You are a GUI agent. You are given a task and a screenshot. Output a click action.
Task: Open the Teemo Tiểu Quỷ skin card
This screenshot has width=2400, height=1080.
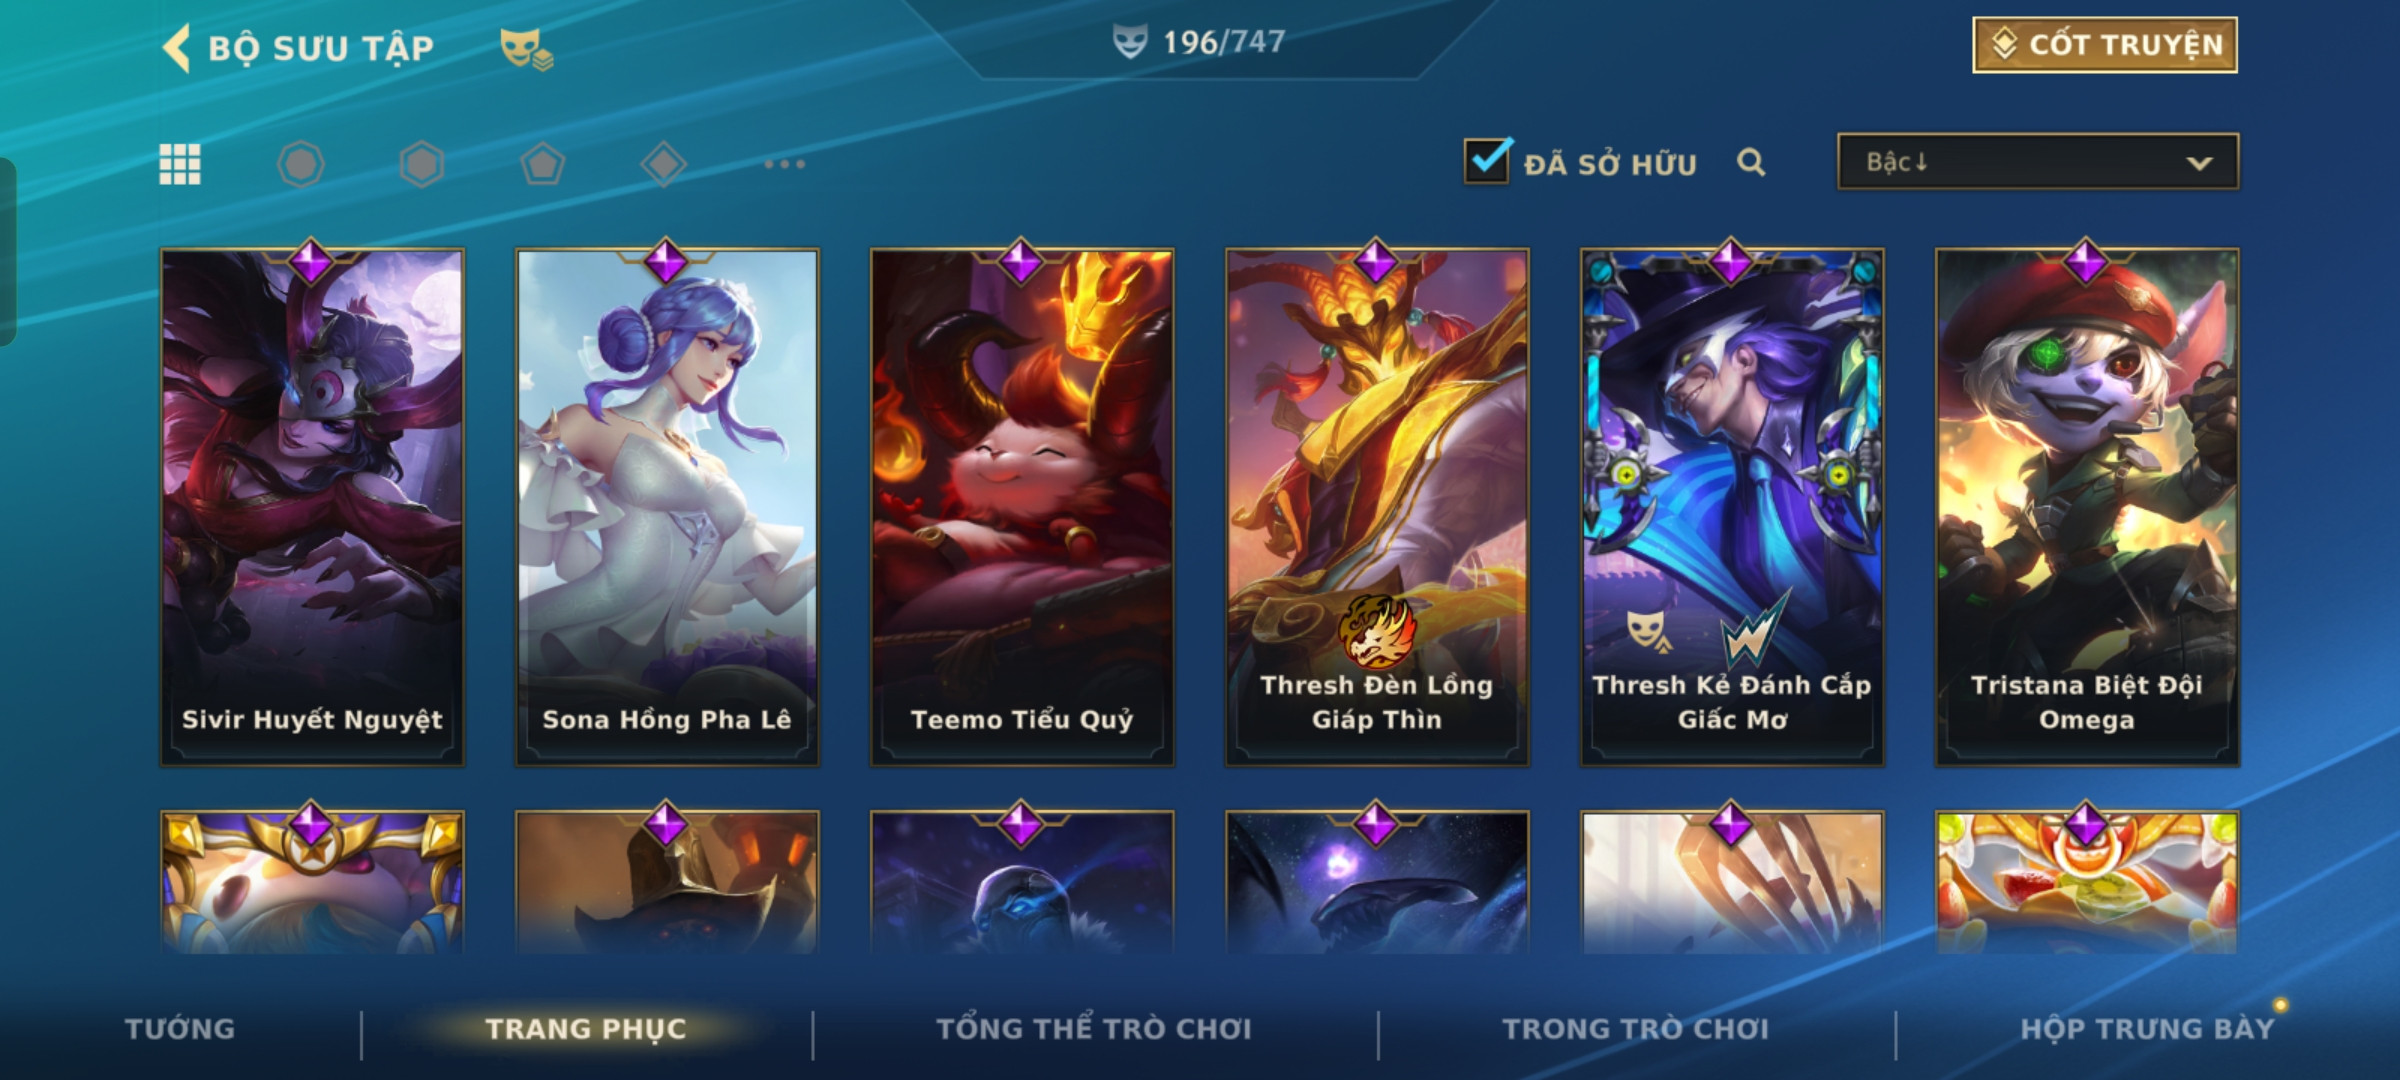click(1022, 507)
